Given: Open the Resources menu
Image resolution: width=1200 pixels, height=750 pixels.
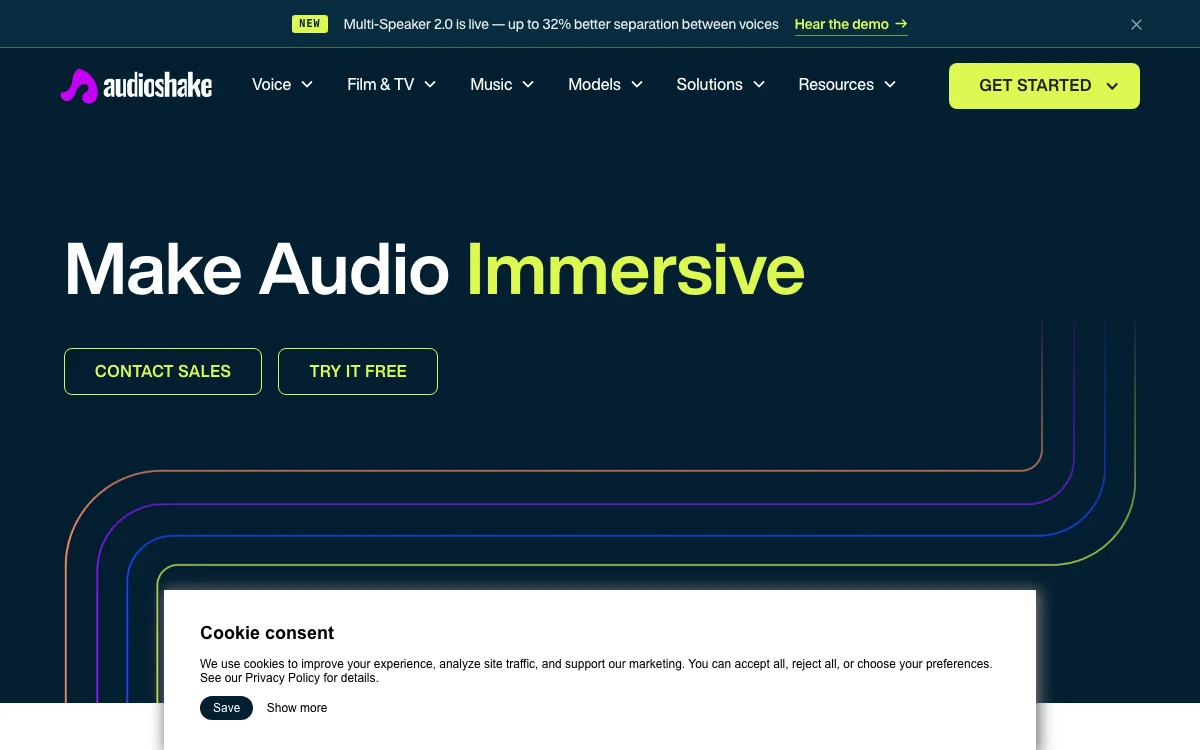Looking at the screenshot, I should point(847,85).
